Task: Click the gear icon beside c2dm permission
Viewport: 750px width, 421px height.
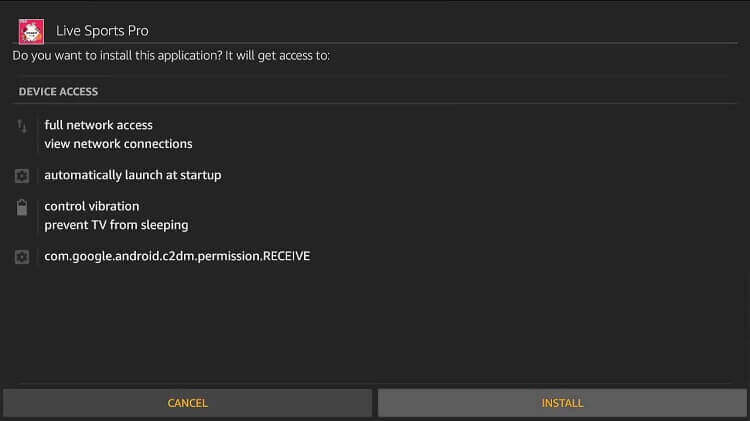Action: 22,257
